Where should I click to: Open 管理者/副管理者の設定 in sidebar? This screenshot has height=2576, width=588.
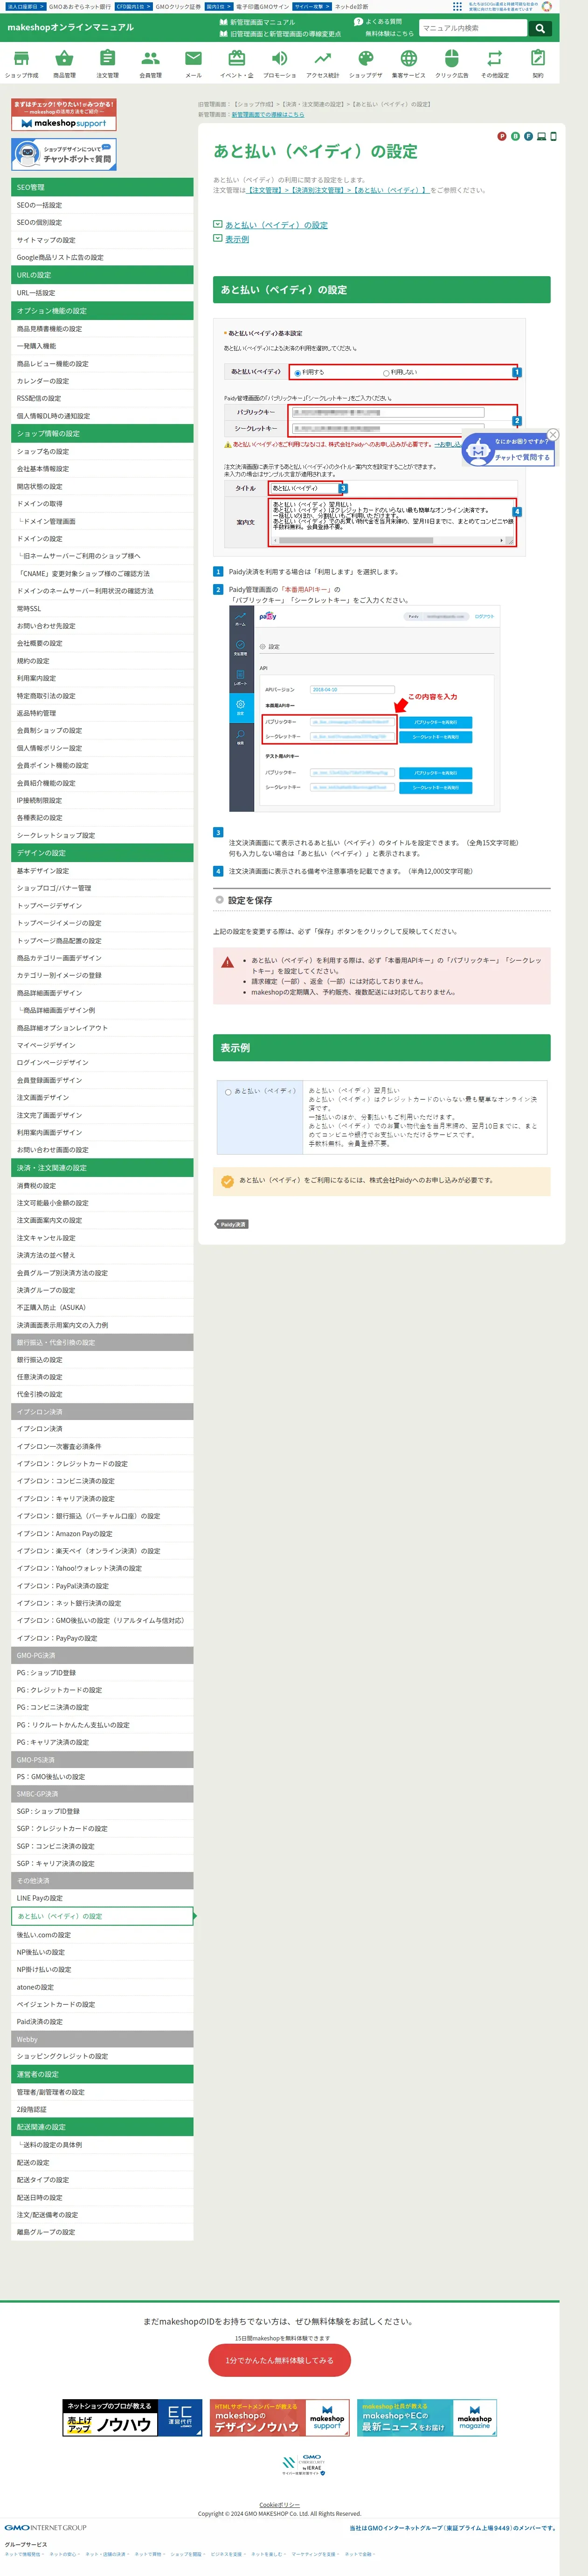tap(102, 2092)
